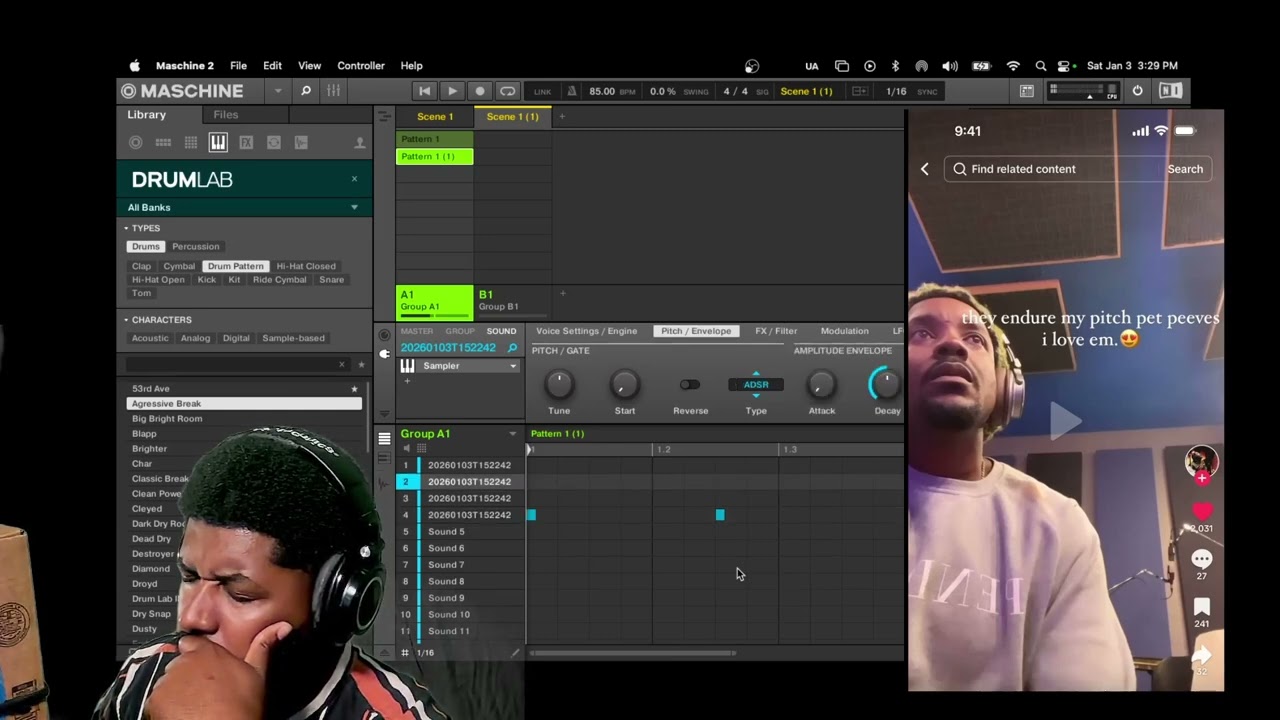The image size is (1280, 720).
Task: Toggle the Browser magnifier icon in header
Action: click(x=306, y=91)
